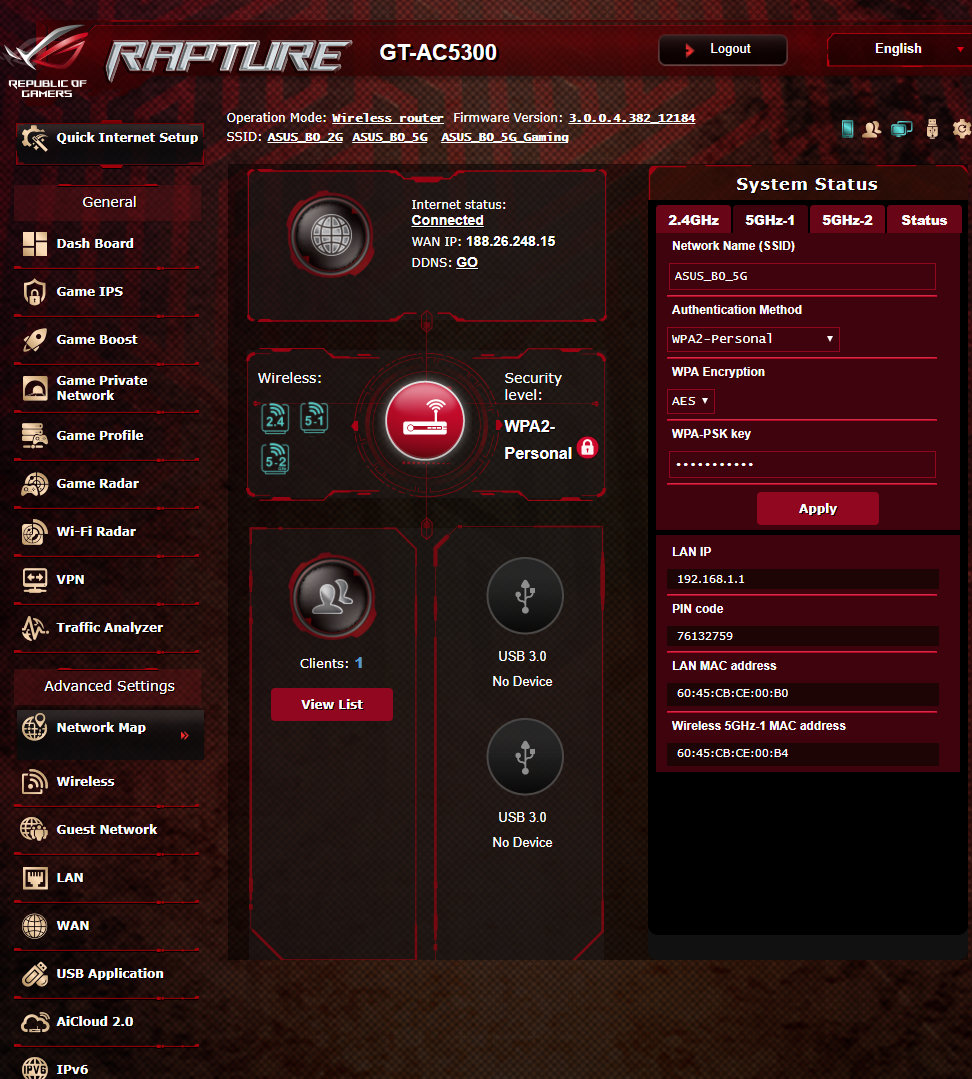Open the ASUS_B0_5G_Gaming SSID link
This screenshot has height=1079, width=972.
(505, 137)
